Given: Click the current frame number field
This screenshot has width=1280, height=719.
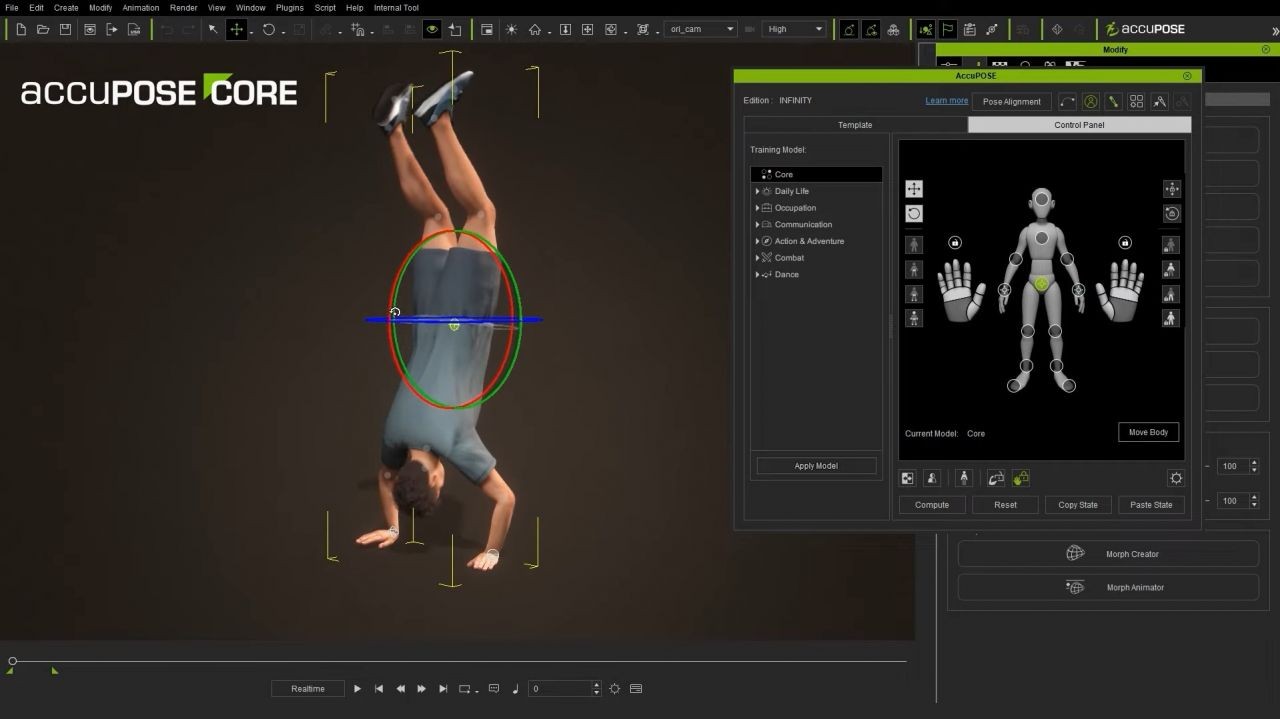Looking at the screenshot, I should pyautogui.click(x=562, y=689).
